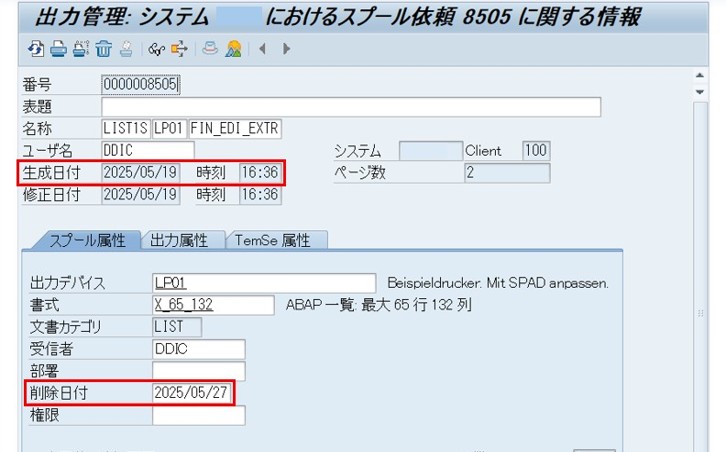Click the orange export/forward arrows icon
The image size is (726, 452).
tap(179, 49)
